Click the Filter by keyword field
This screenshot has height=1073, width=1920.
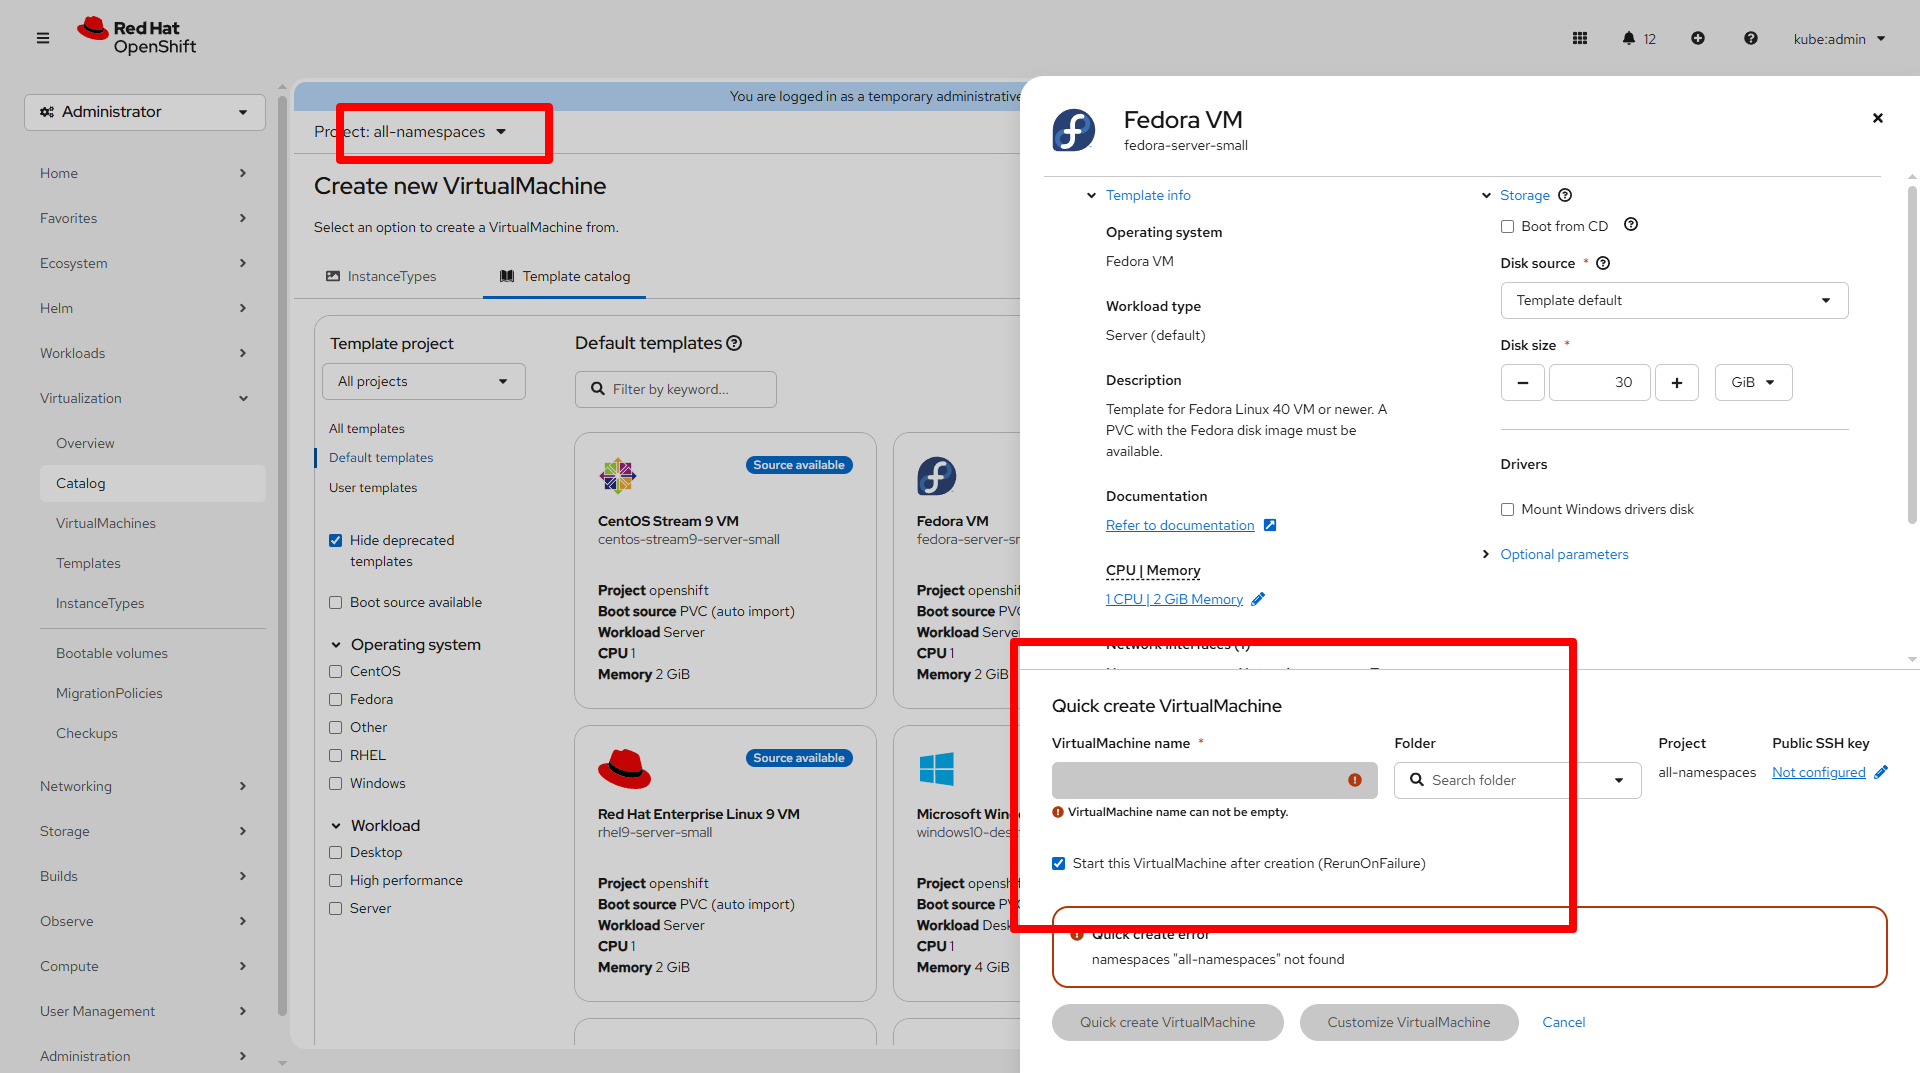click(676, 389)
